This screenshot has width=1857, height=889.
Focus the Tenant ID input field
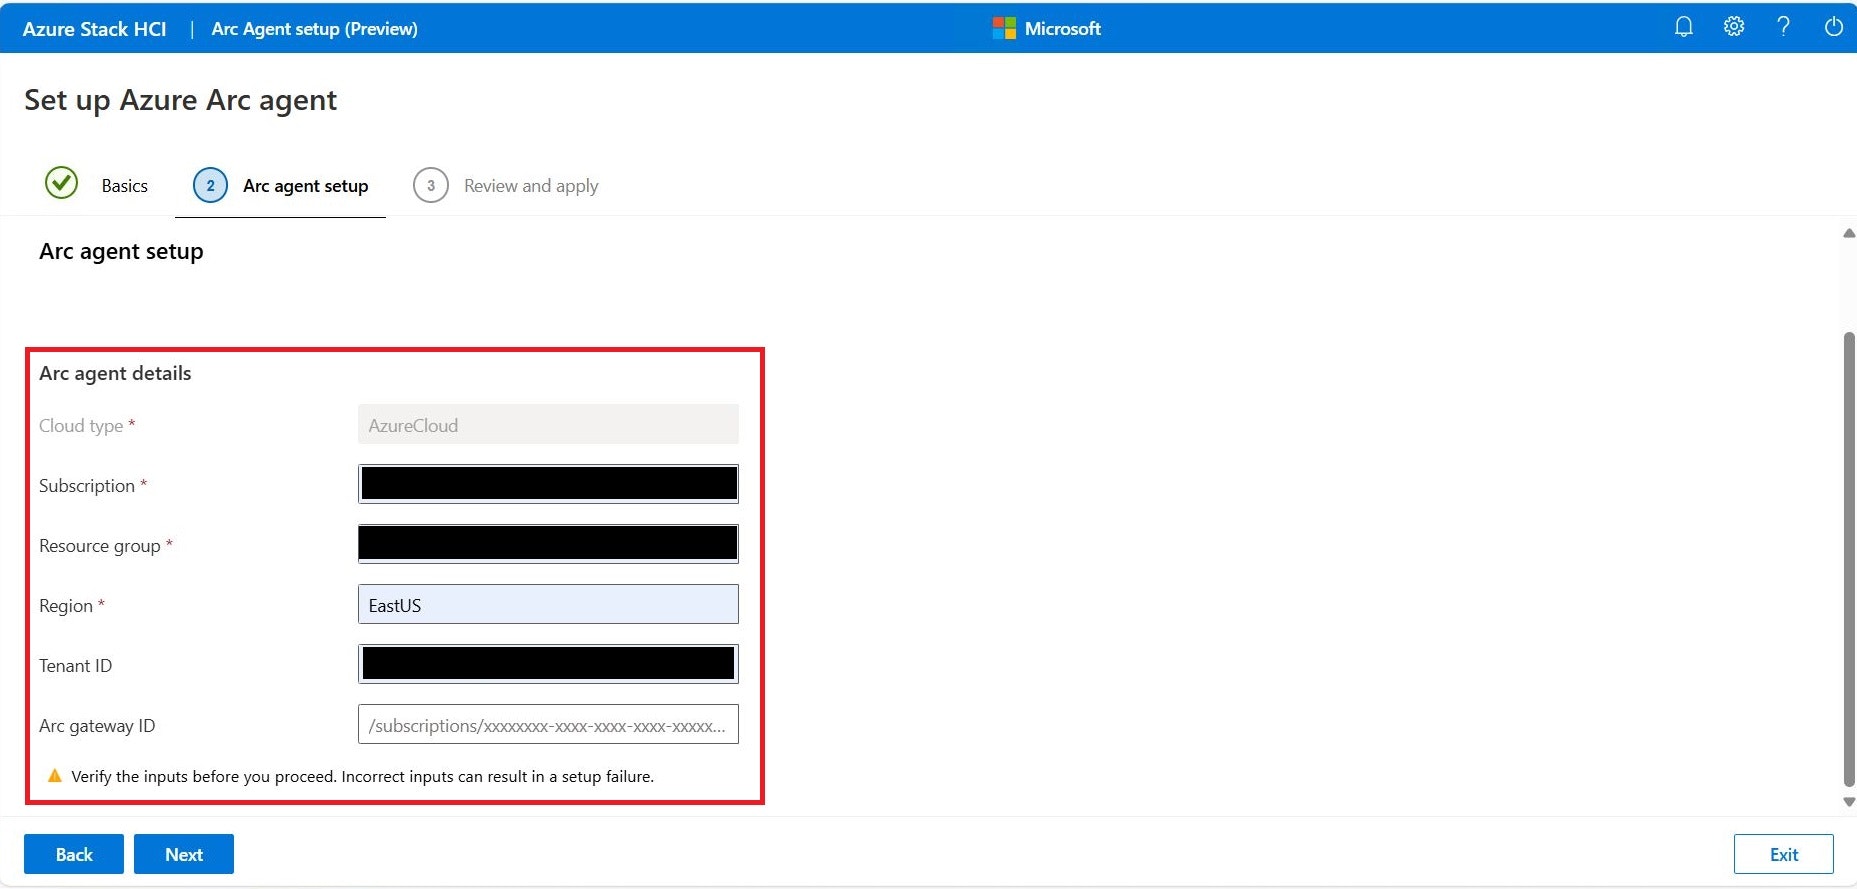tap(548, 664)
